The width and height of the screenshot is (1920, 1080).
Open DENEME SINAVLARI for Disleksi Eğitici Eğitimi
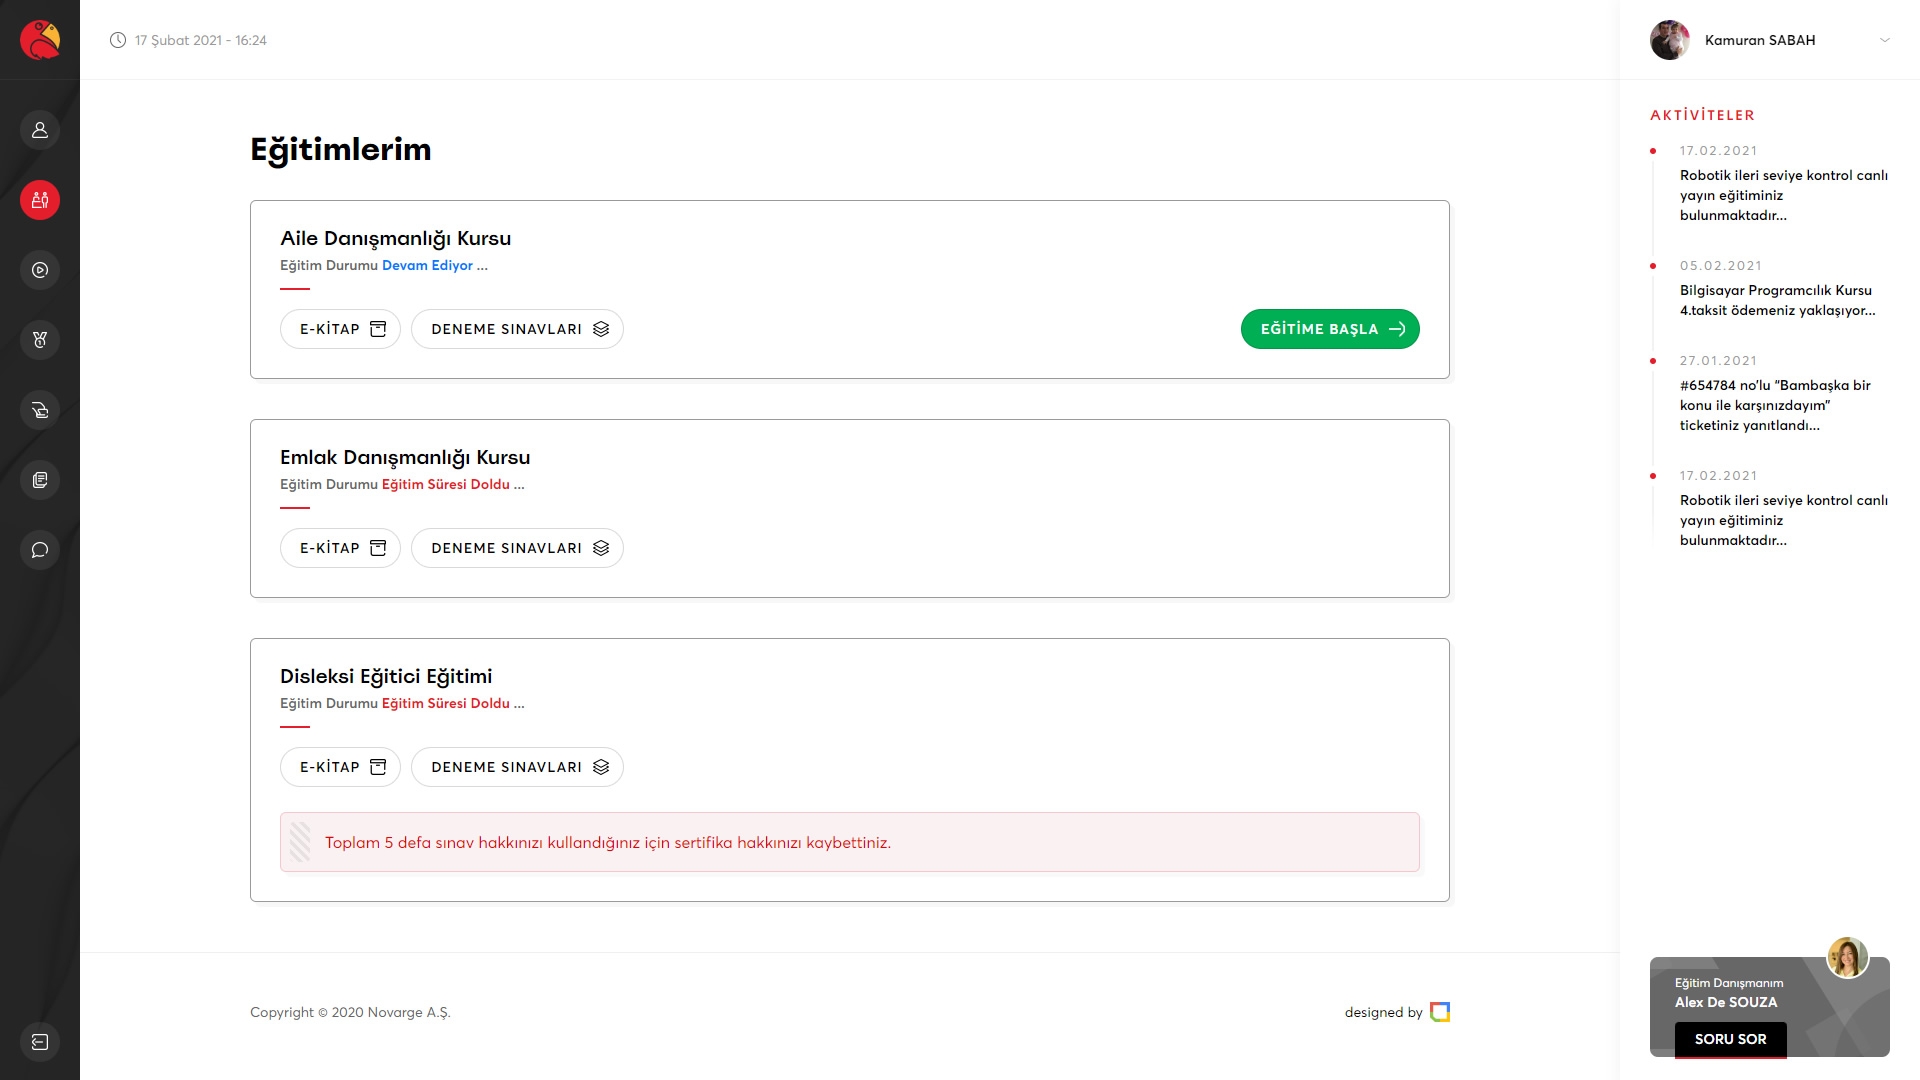(517, 767)
